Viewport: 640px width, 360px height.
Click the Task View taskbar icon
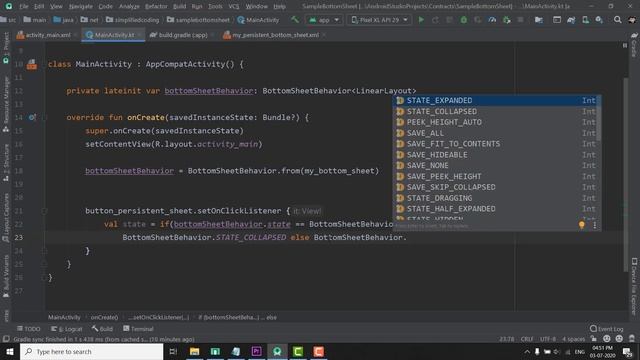point(173,351)
